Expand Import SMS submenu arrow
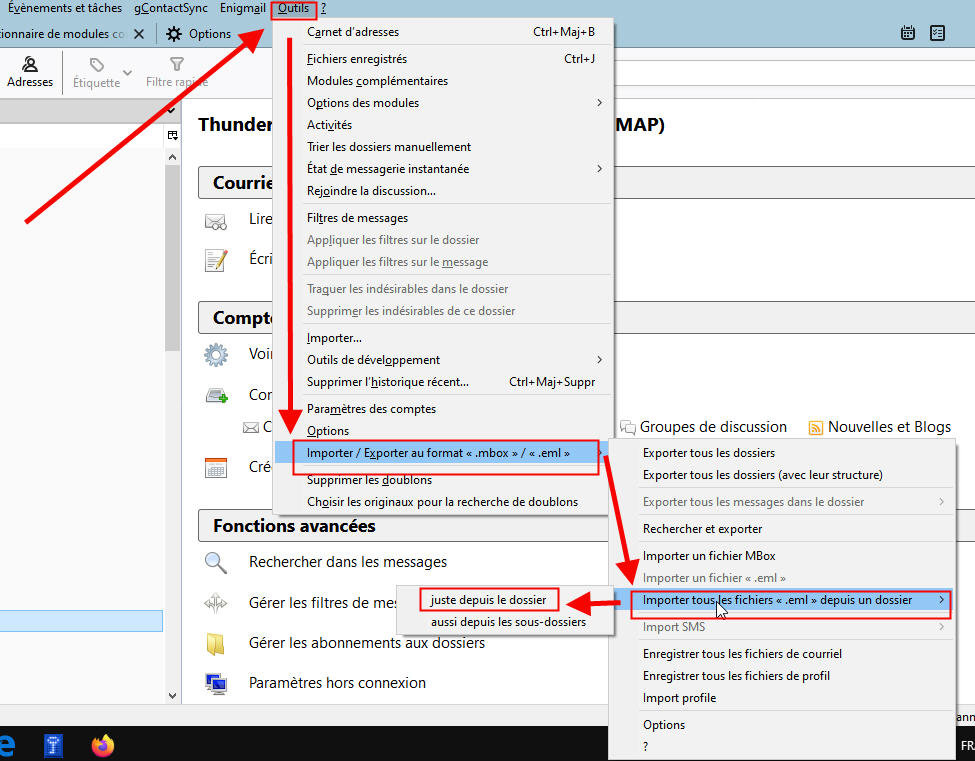 click(x=941, y=627)
